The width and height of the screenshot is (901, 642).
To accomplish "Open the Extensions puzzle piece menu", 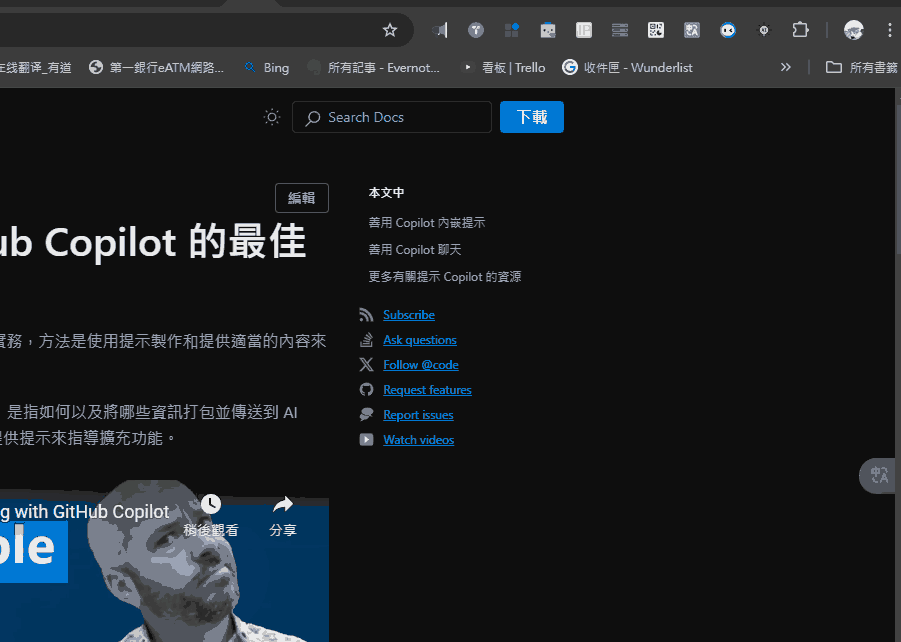I will click(x=800, y=30).
